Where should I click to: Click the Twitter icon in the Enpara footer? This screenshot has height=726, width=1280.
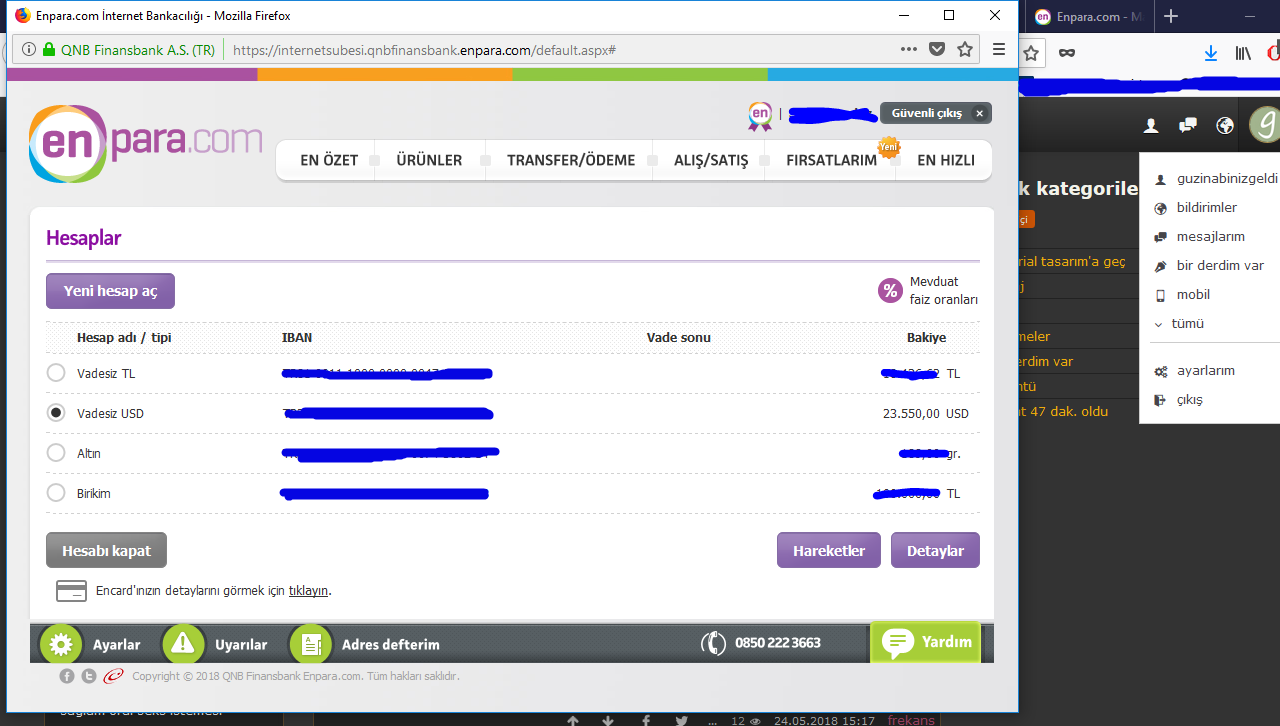click(x=89, y=676)
